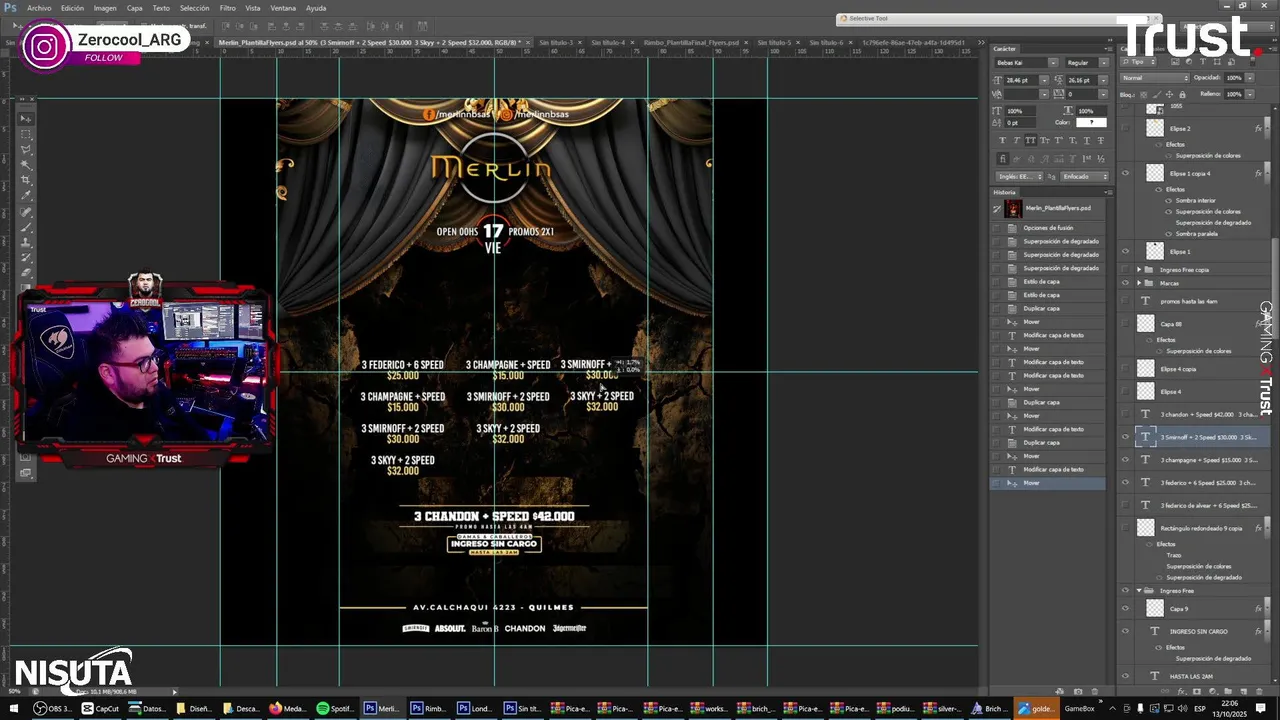The image size is (1280, 720).
Task: Show the promos hasta las 4am layer
Action: coord(1125,301)
